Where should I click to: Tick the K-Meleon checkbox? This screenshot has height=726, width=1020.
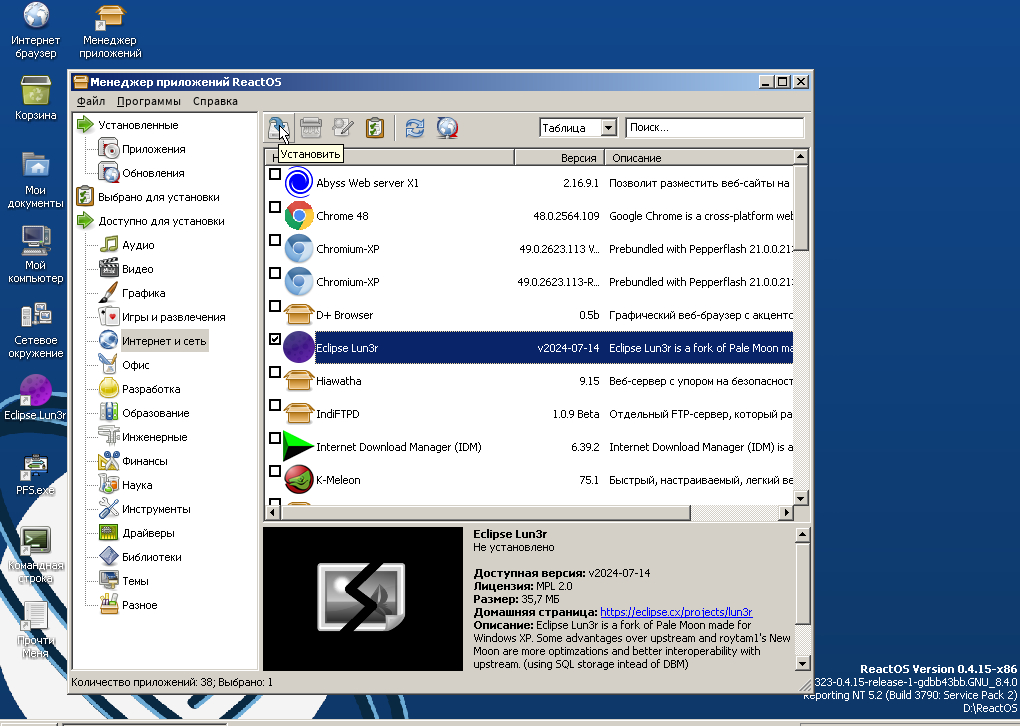coord(275,472)
